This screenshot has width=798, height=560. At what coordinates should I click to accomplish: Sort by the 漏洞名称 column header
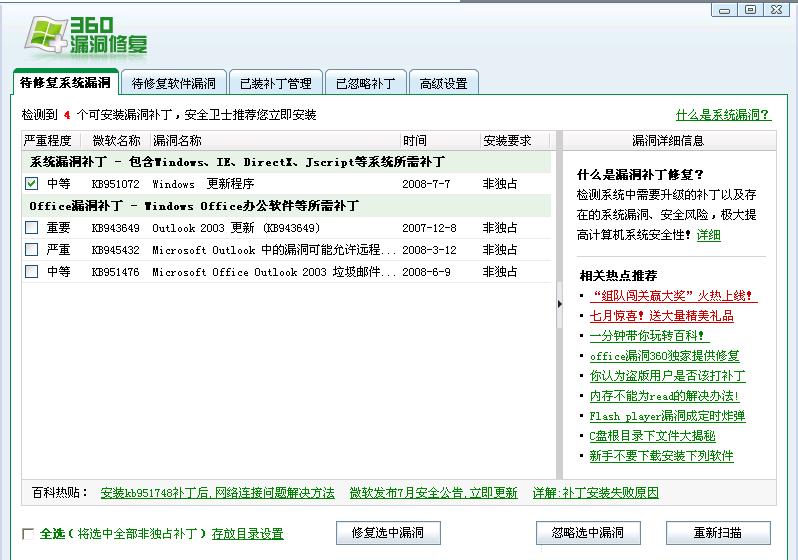276,141
